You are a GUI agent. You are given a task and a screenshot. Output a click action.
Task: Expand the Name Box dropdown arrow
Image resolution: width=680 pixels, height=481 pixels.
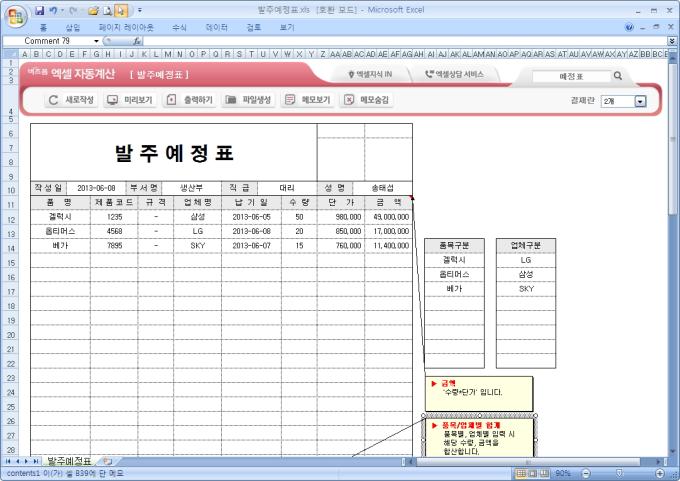tap(96, 41)
